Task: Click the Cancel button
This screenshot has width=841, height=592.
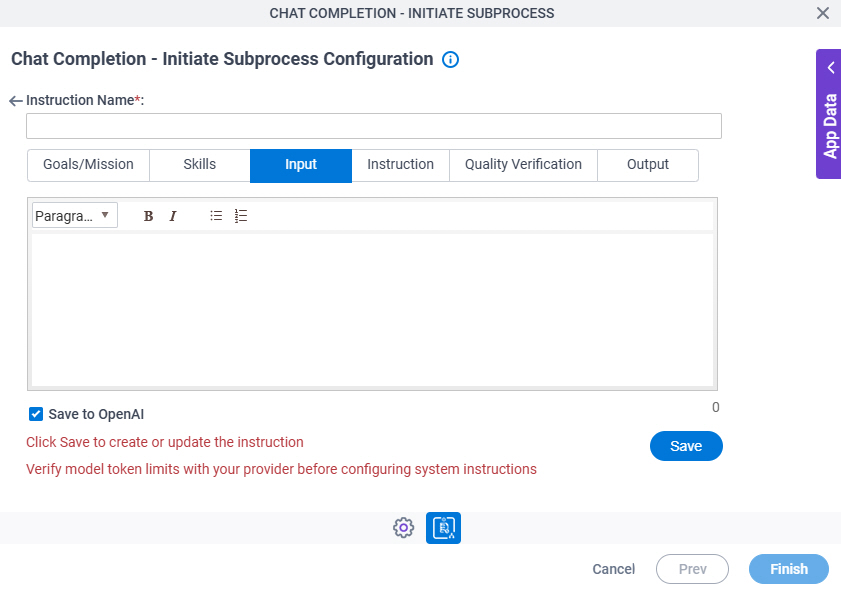Action: pyautogui.click(x=614, y=569)
